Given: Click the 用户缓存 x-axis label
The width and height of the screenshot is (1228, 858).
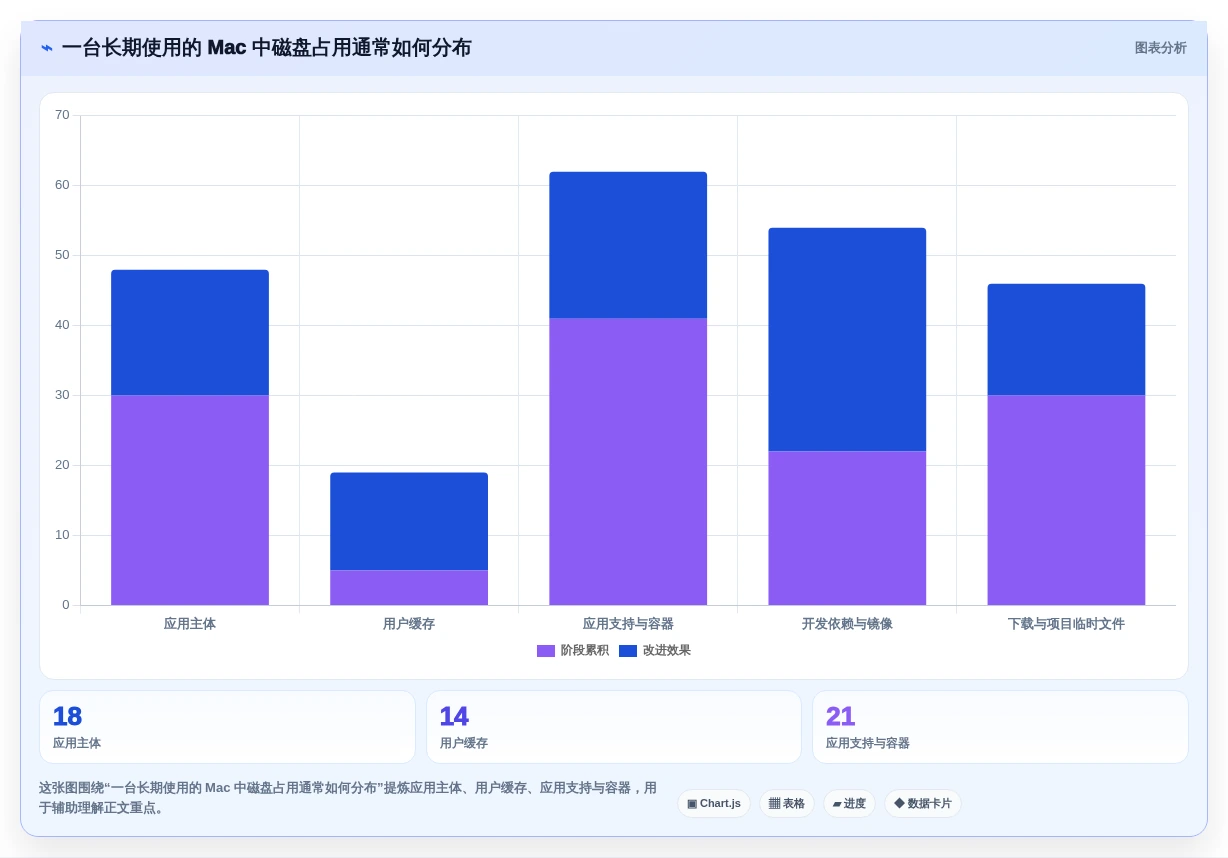Looking at the screenshot, I should click(x=409, y=623).
